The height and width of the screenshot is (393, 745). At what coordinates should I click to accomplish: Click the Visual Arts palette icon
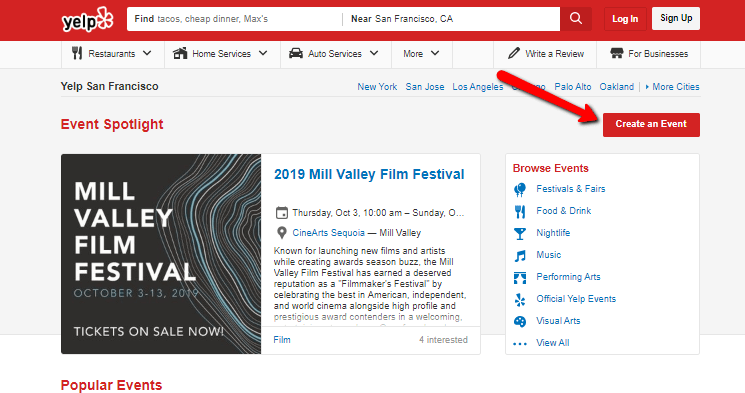tap(520, 321)
